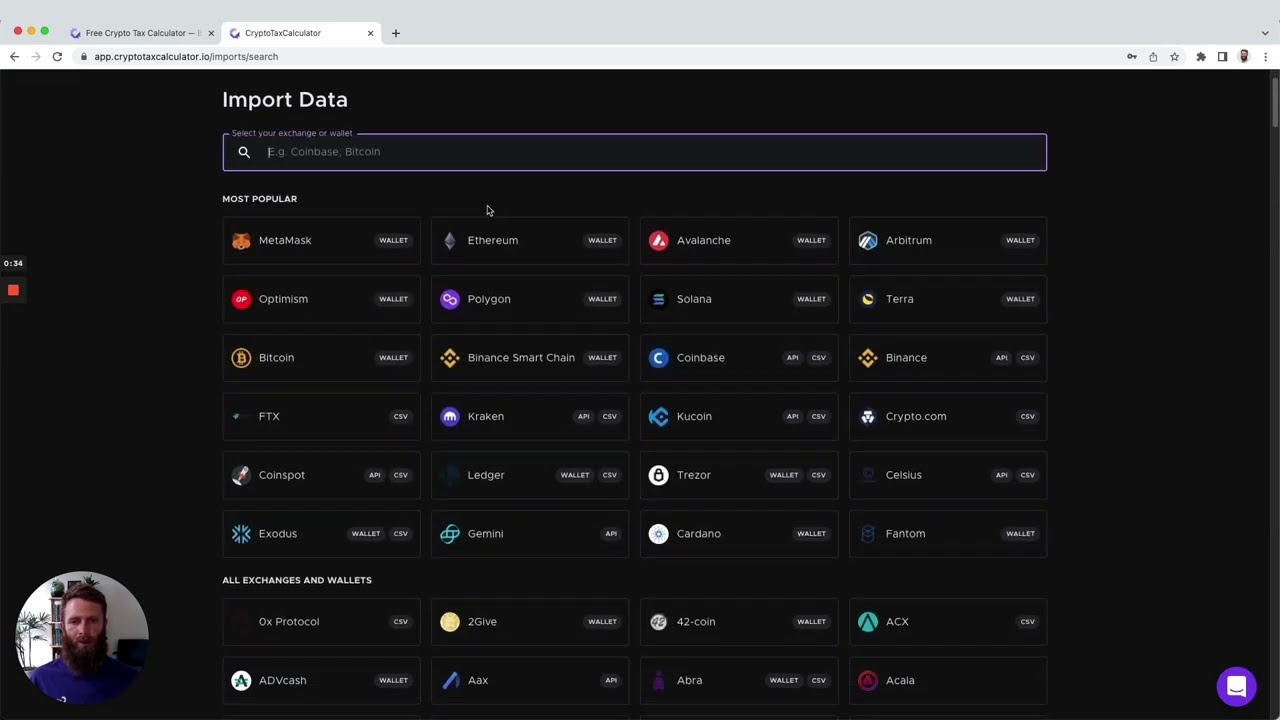Pick the Terra logo icon
This screenshot has width=1280, height=720.
coord(868,299)
